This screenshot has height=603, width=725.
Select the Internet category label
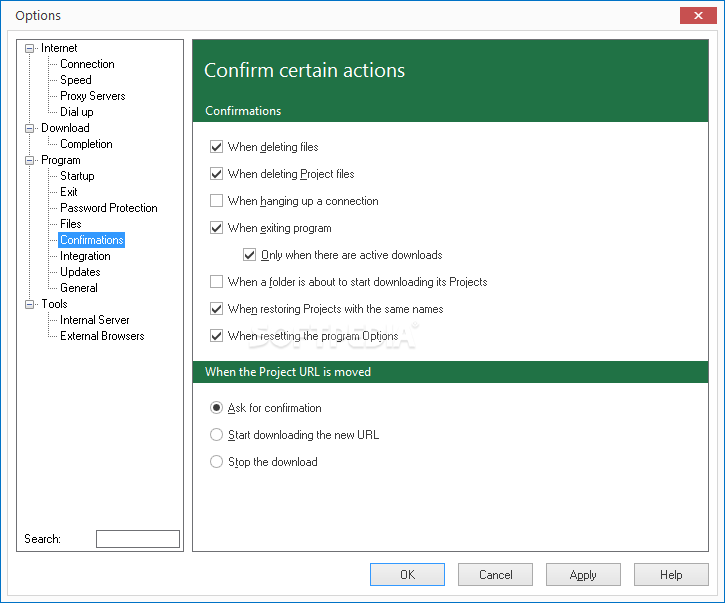click(x=59, y=48)
